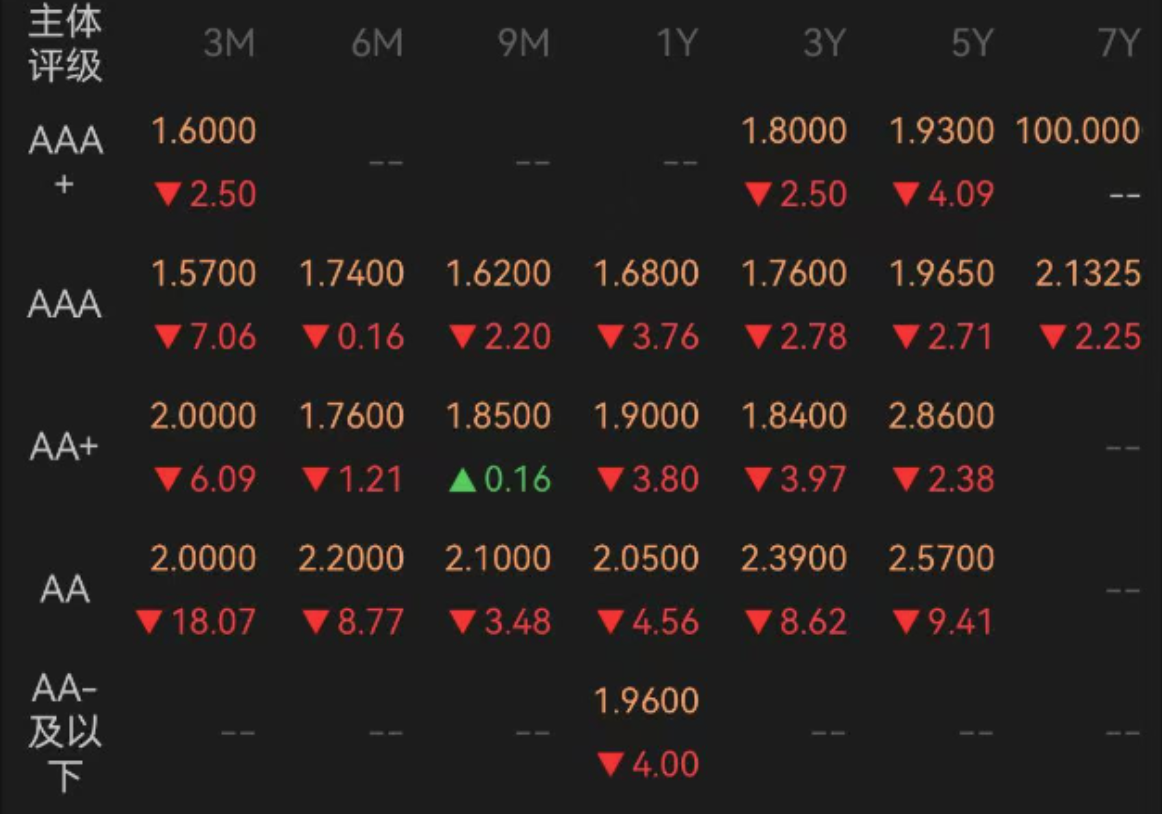
Task: Click the red down arrow beside 9.41
Action: click(x=906, y=622)
